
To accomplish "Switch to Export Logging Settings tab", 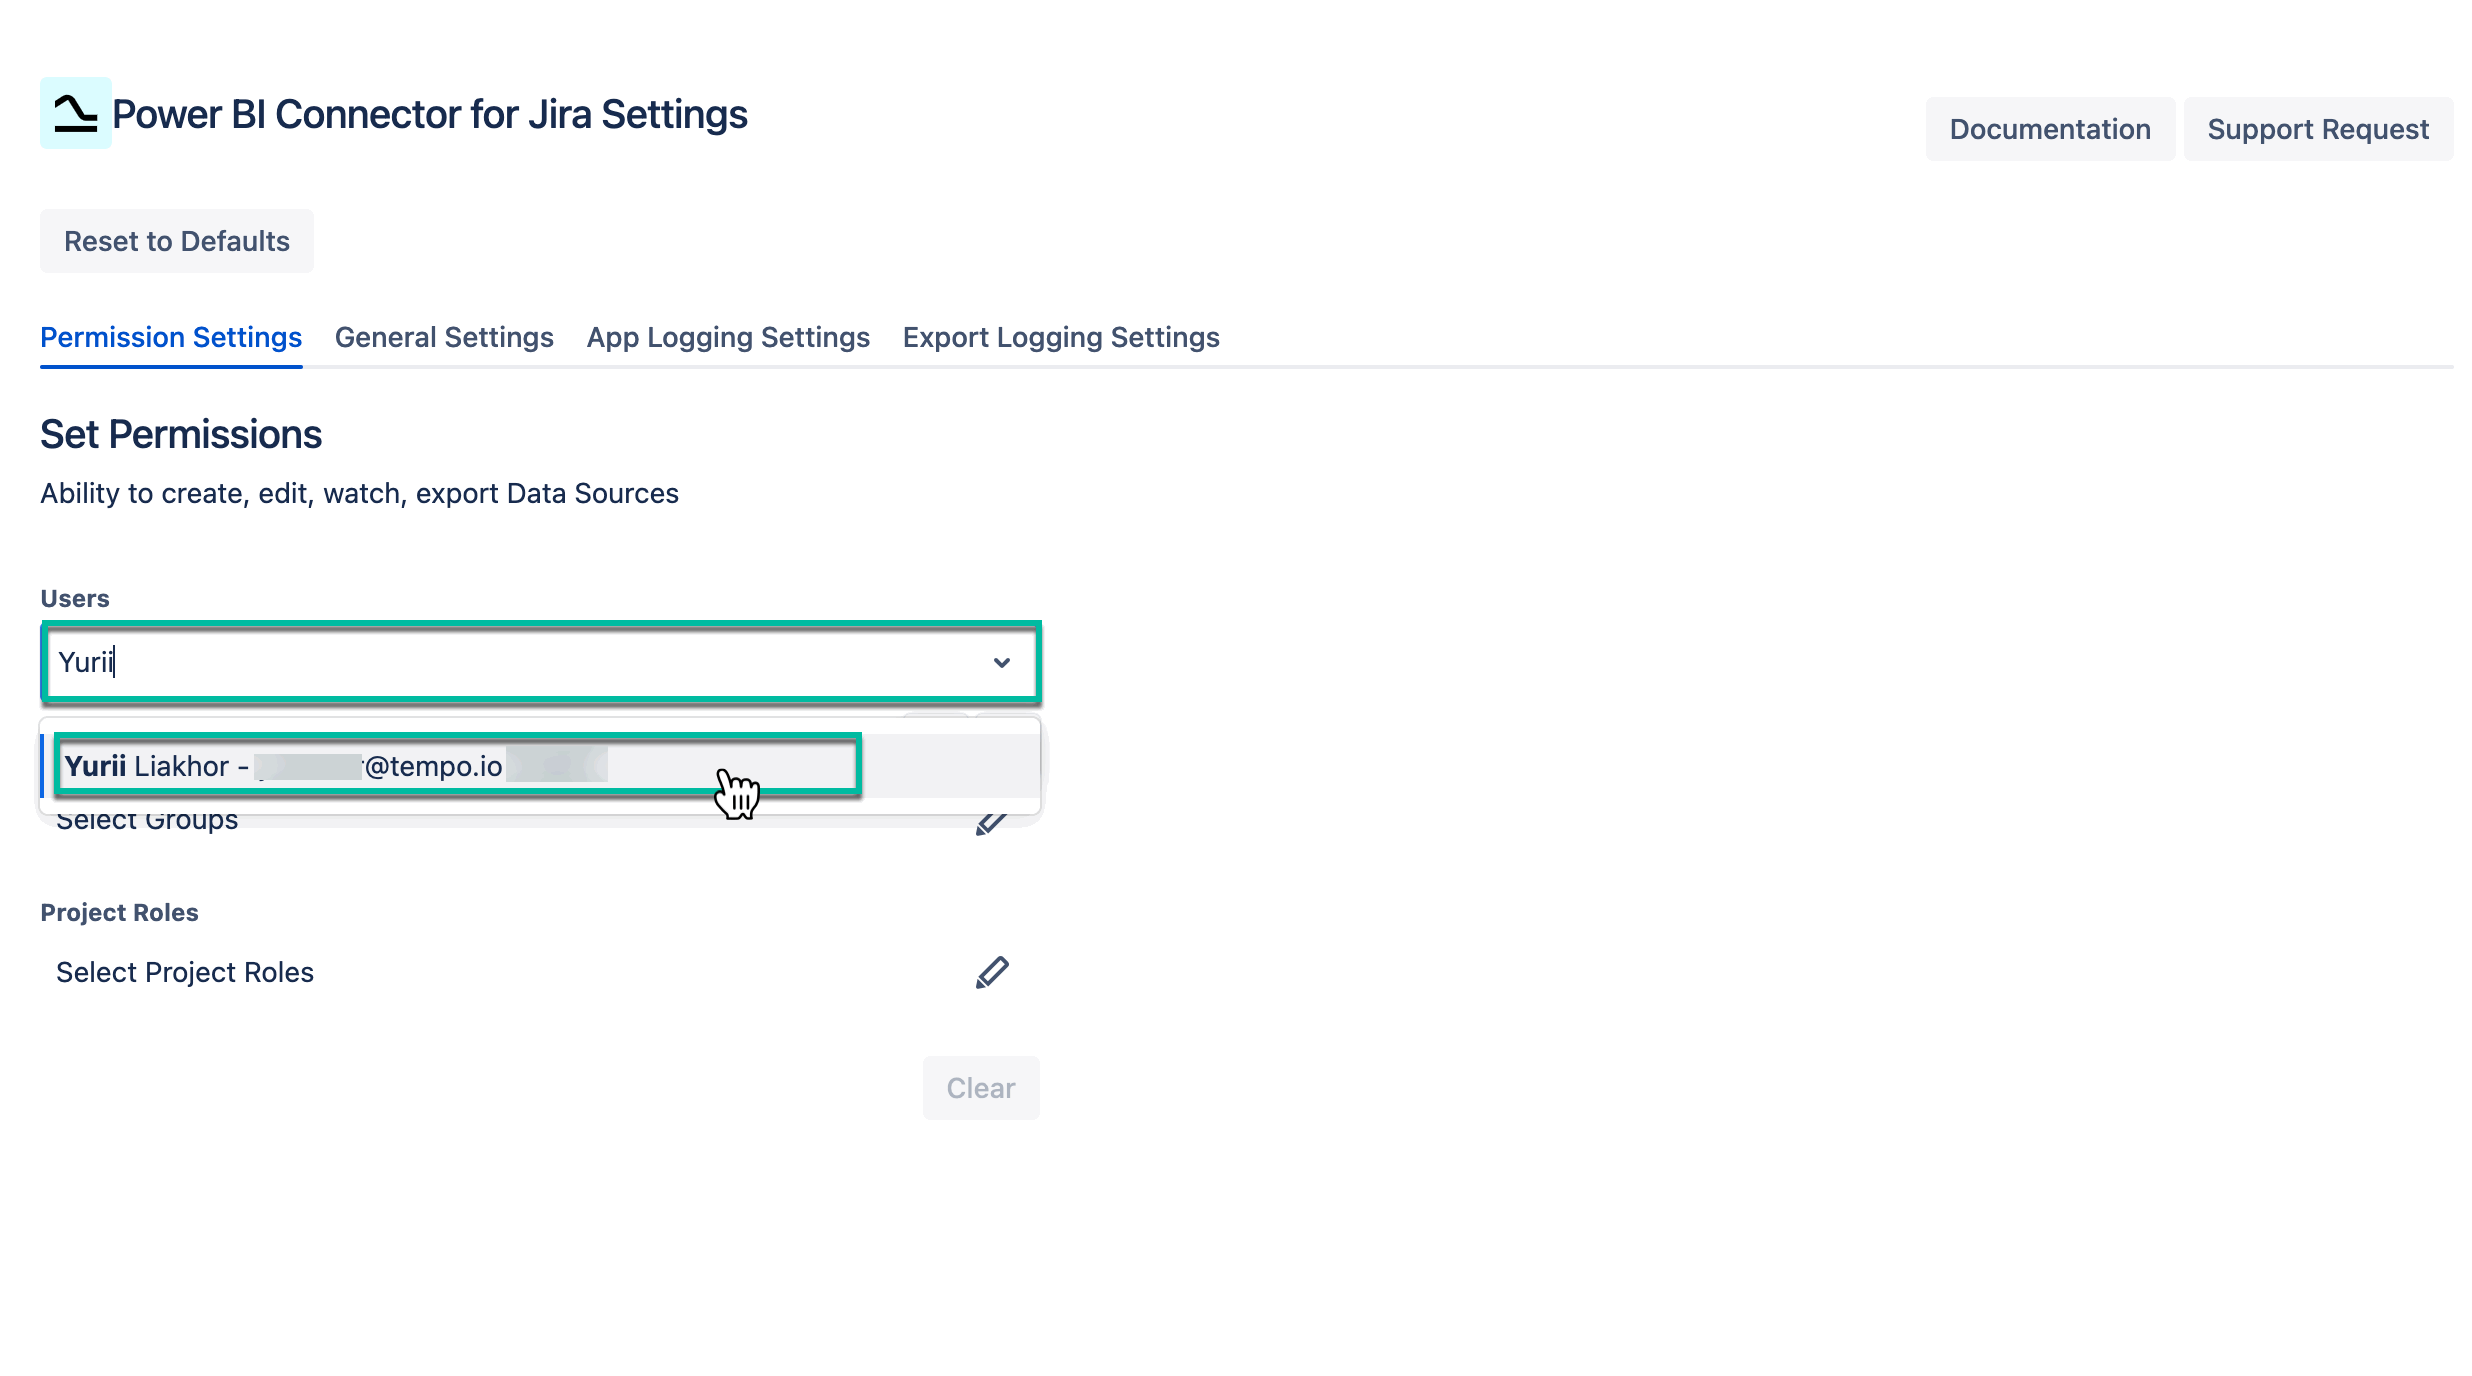I will (x=1060, y=337).
